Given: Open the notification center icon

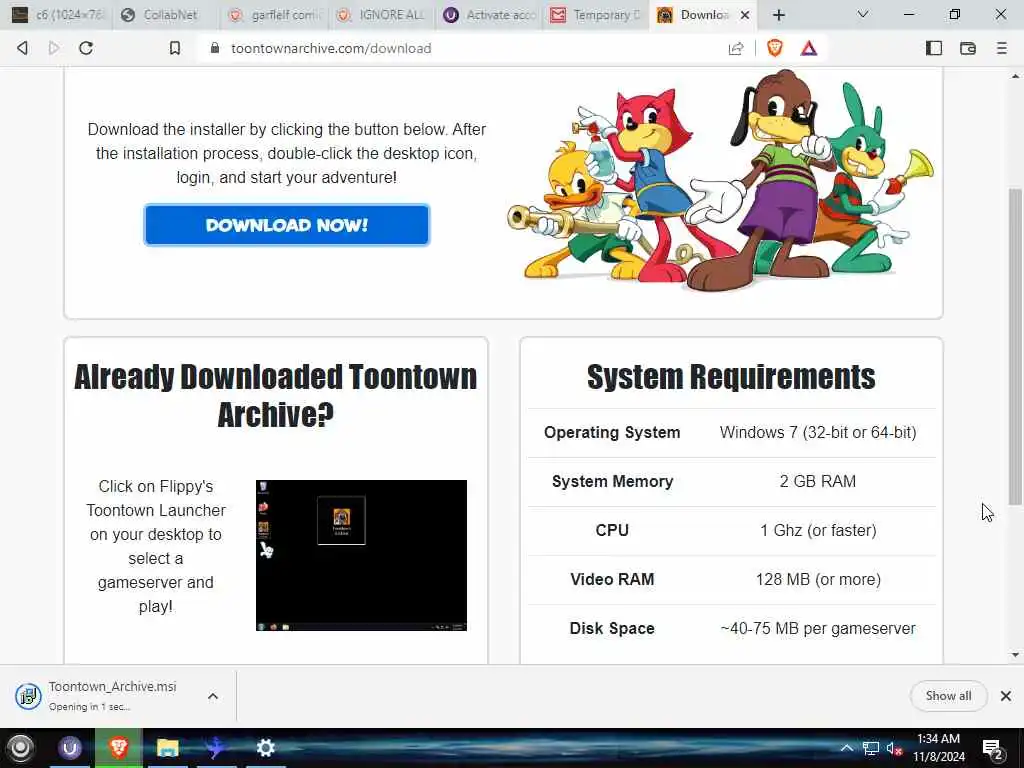Looking at the screenshot, I should point(992,748).
